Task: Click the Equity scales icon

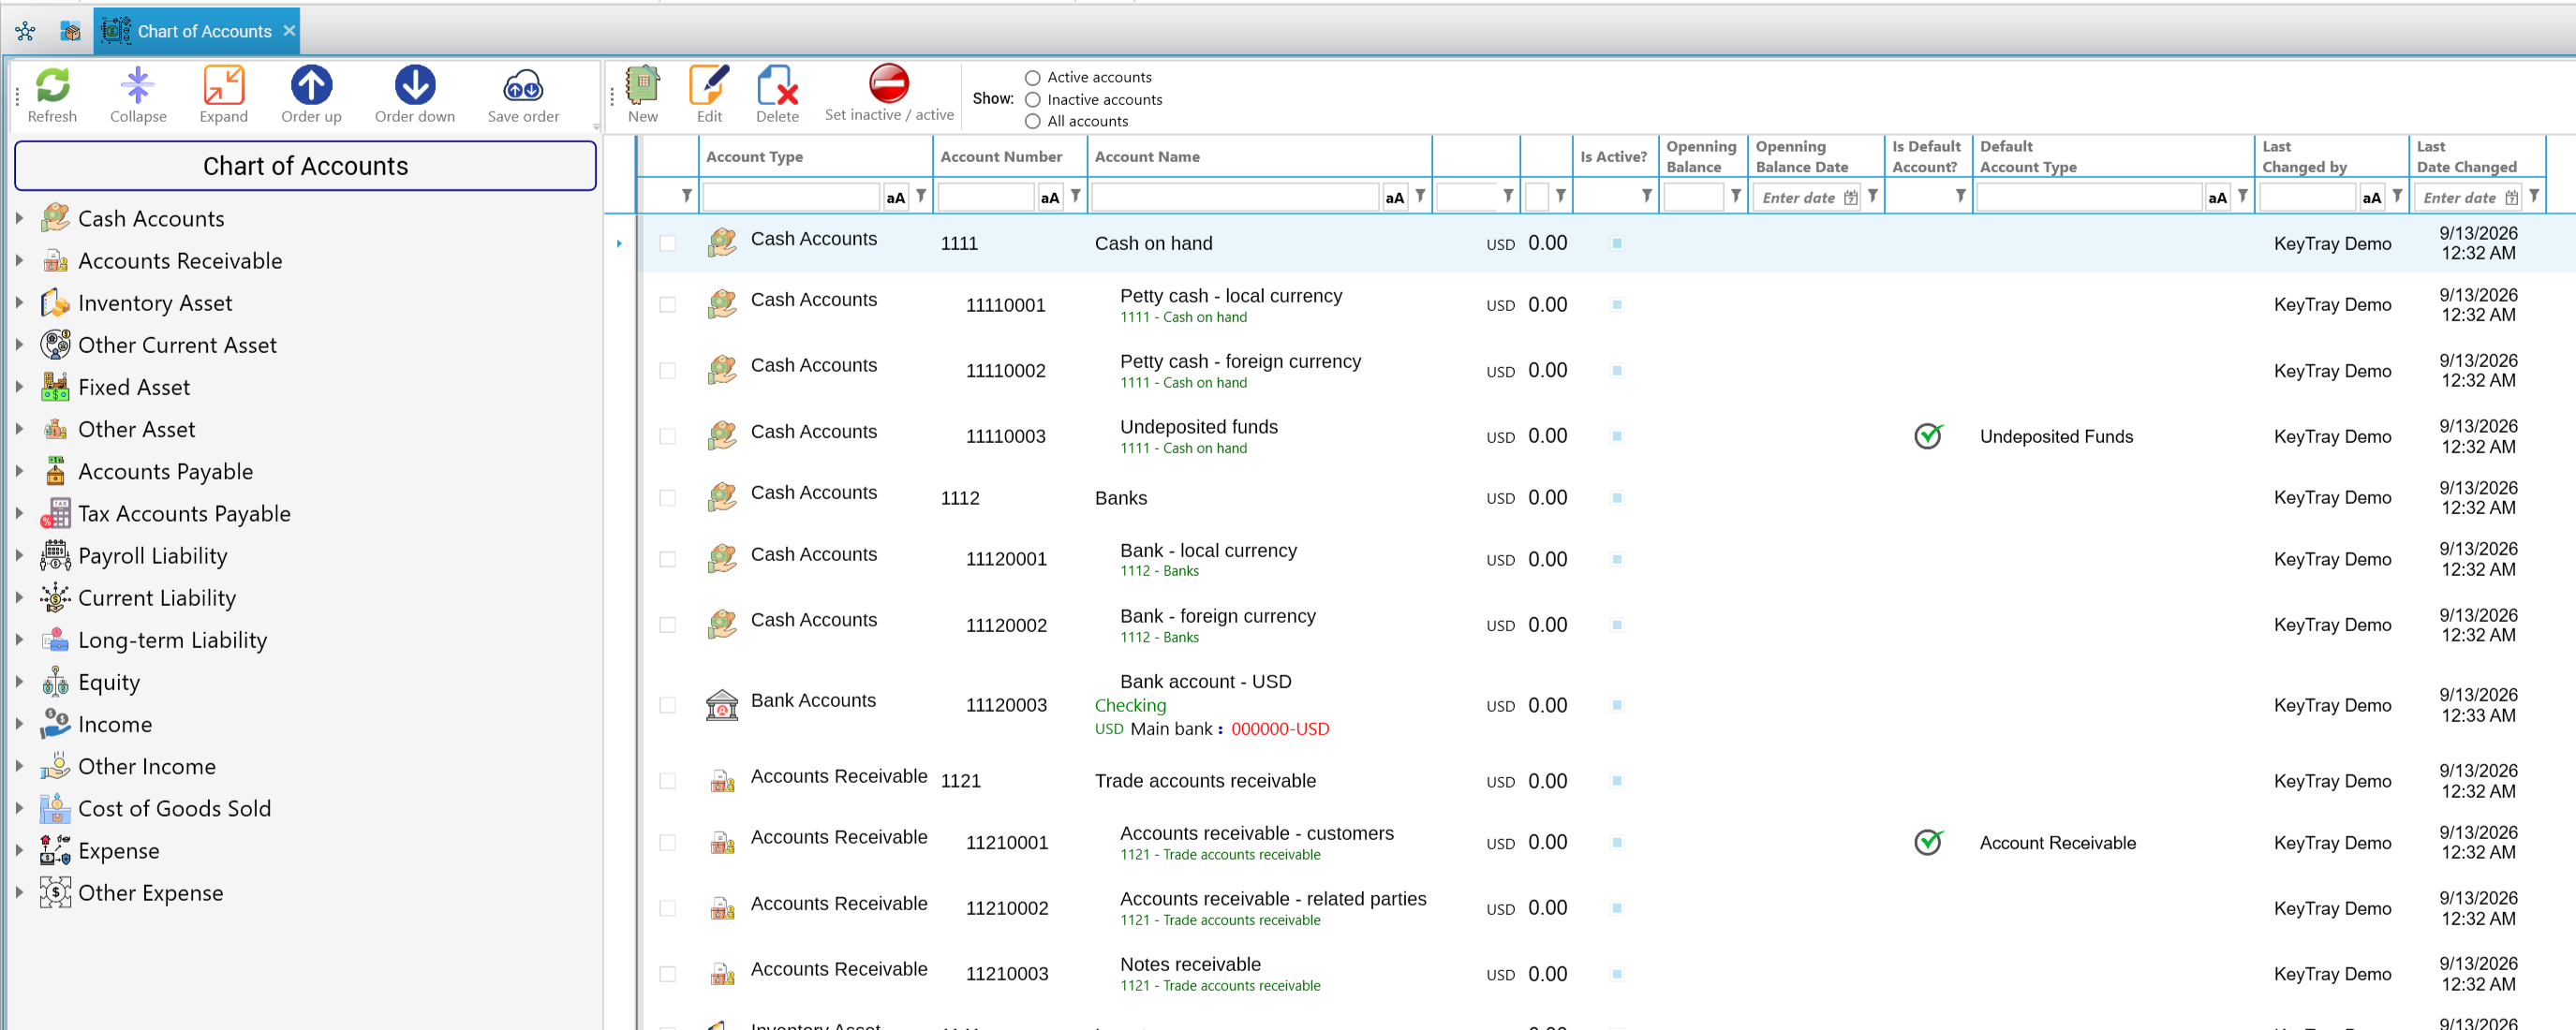Action: pos(55,682)
